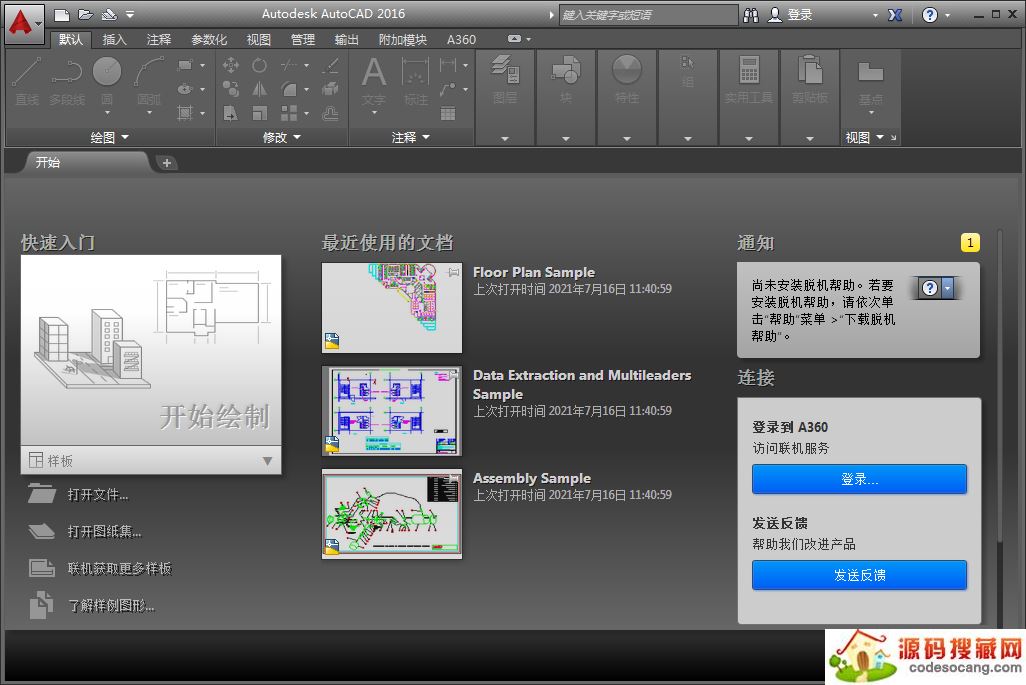1026x685 pixels.
Task: Open the AutoCAD application menu (red A)
Action: click(20, 21)
